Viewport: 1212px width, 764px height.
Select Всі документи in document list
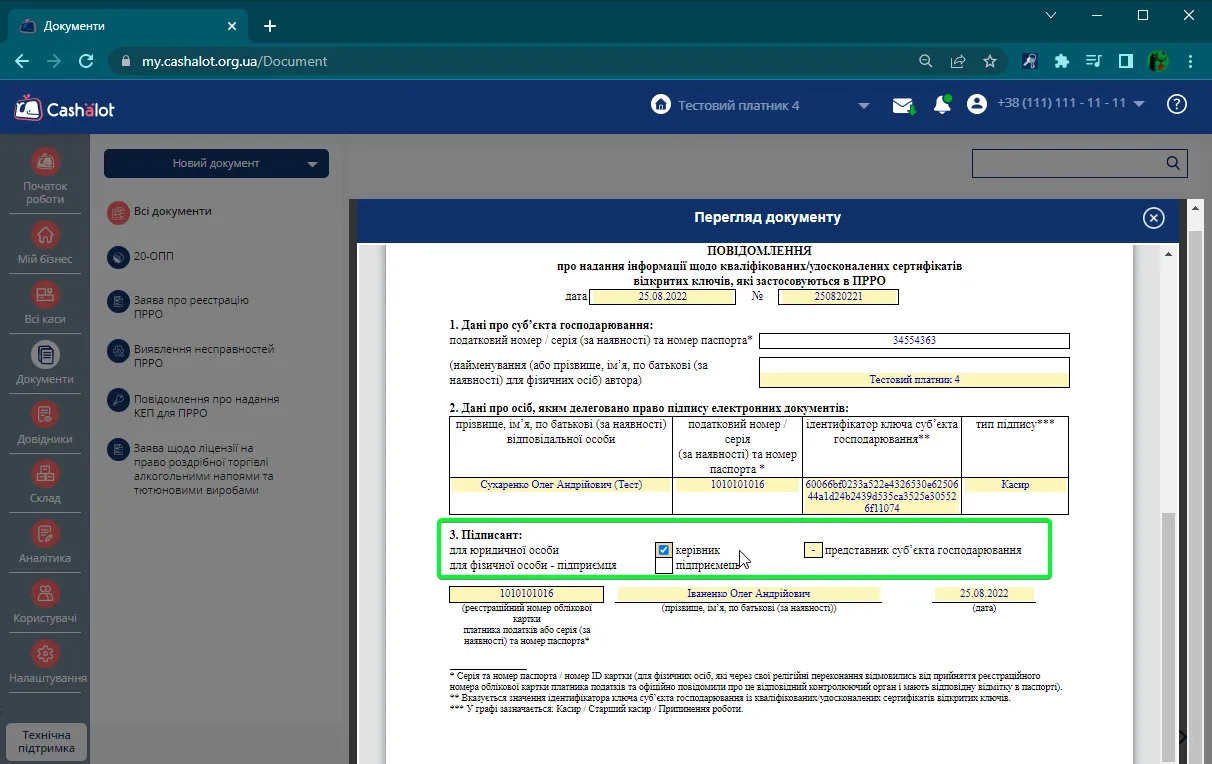(x=160, y=212)
